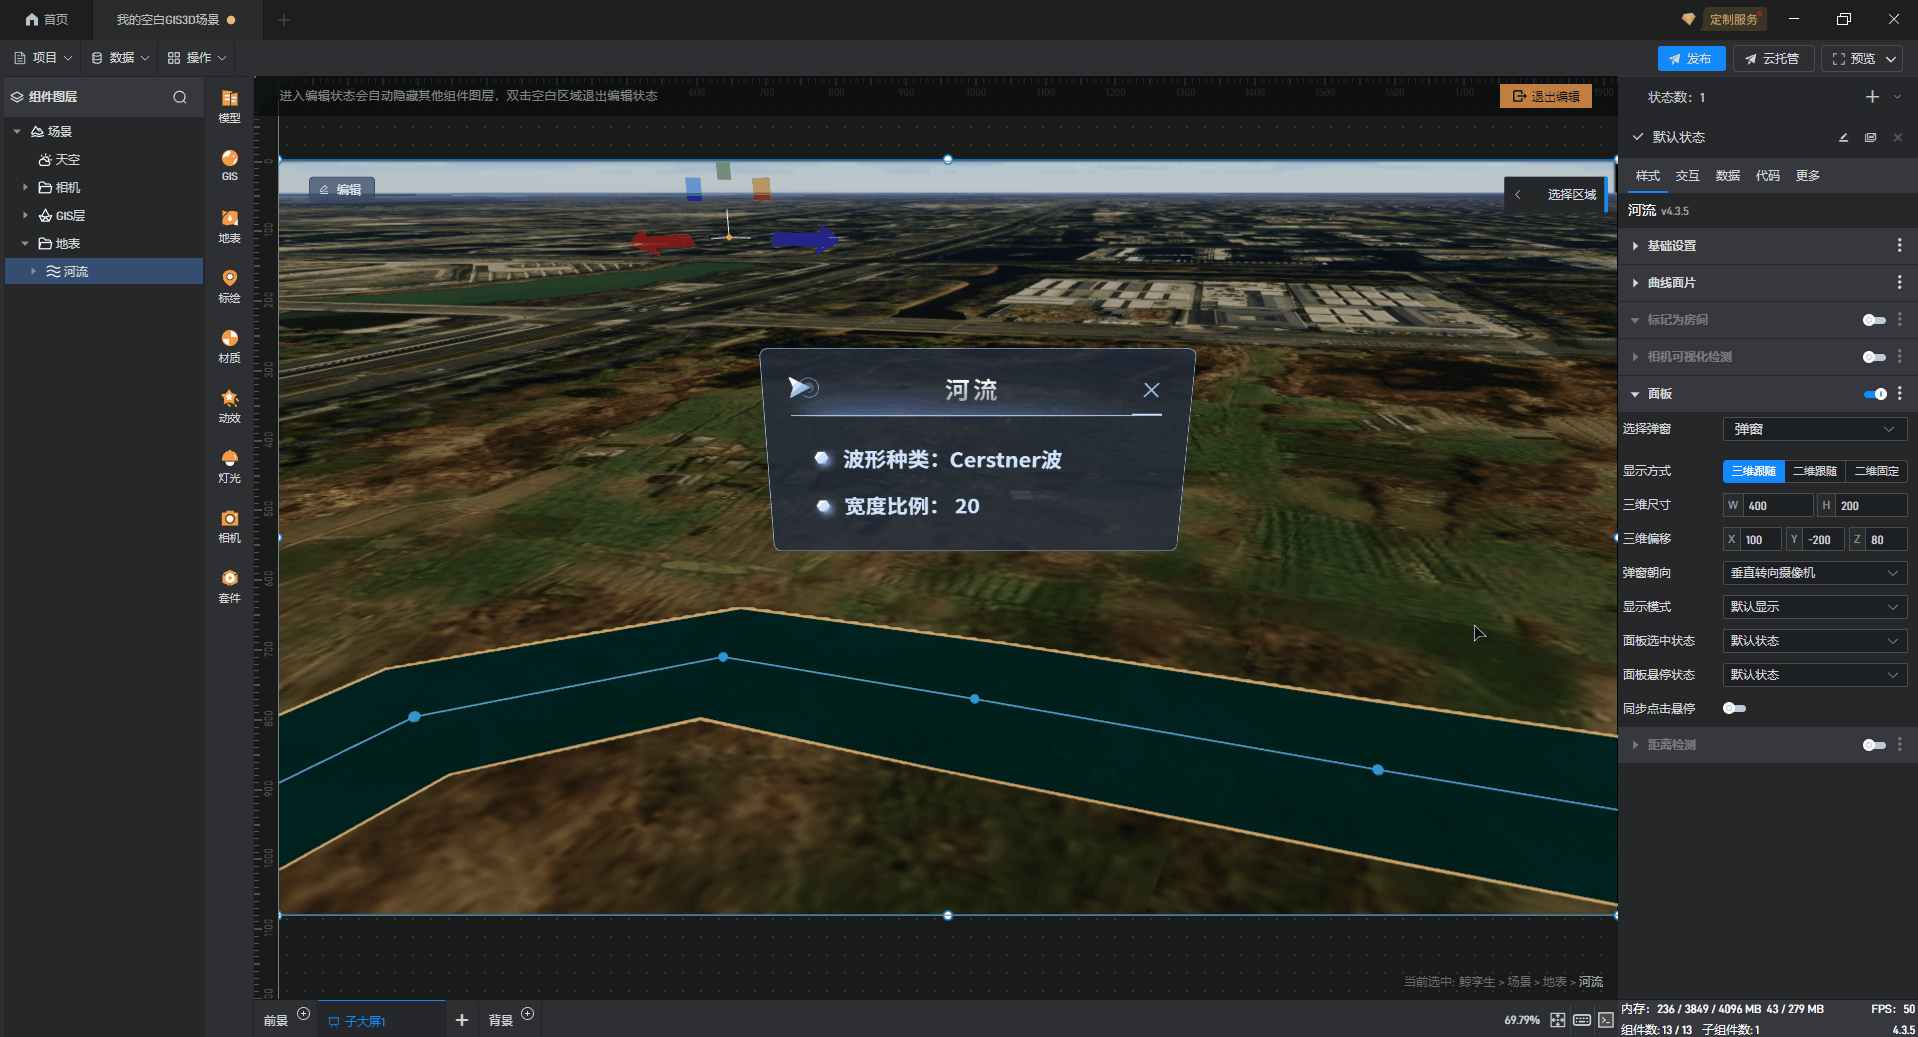Click the 退出编辑 button

(x=1545, y=96)
